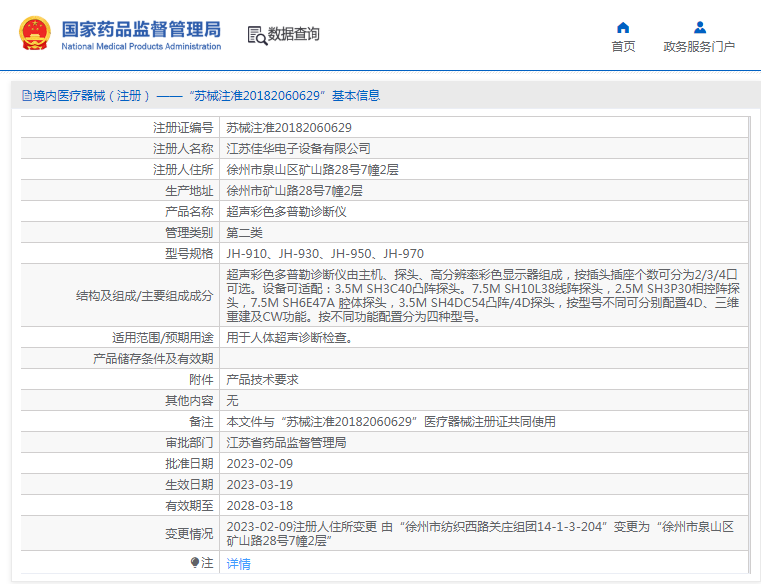The image size is (761, 584).
Task: Select effective date 2023-03-19
Action: tap(260, 484)
